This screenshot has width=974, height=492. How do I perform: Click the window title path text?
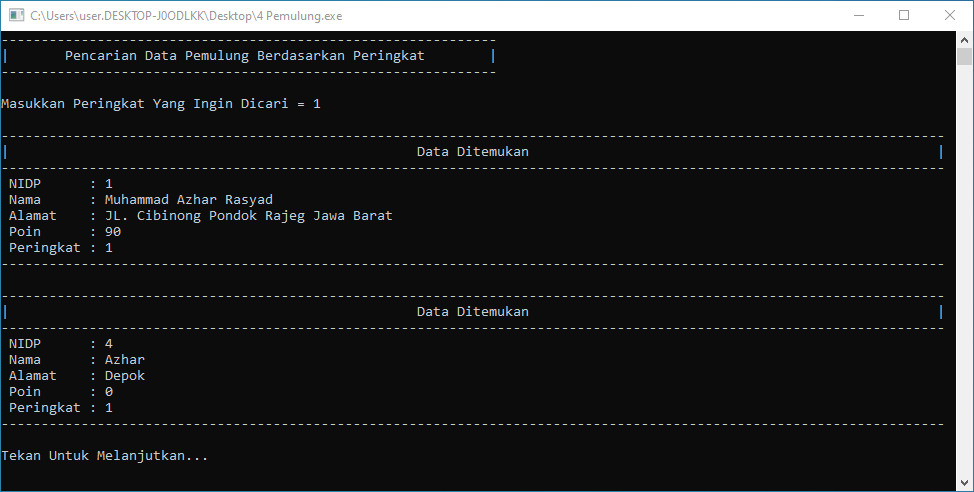click(x=186, y=16)
